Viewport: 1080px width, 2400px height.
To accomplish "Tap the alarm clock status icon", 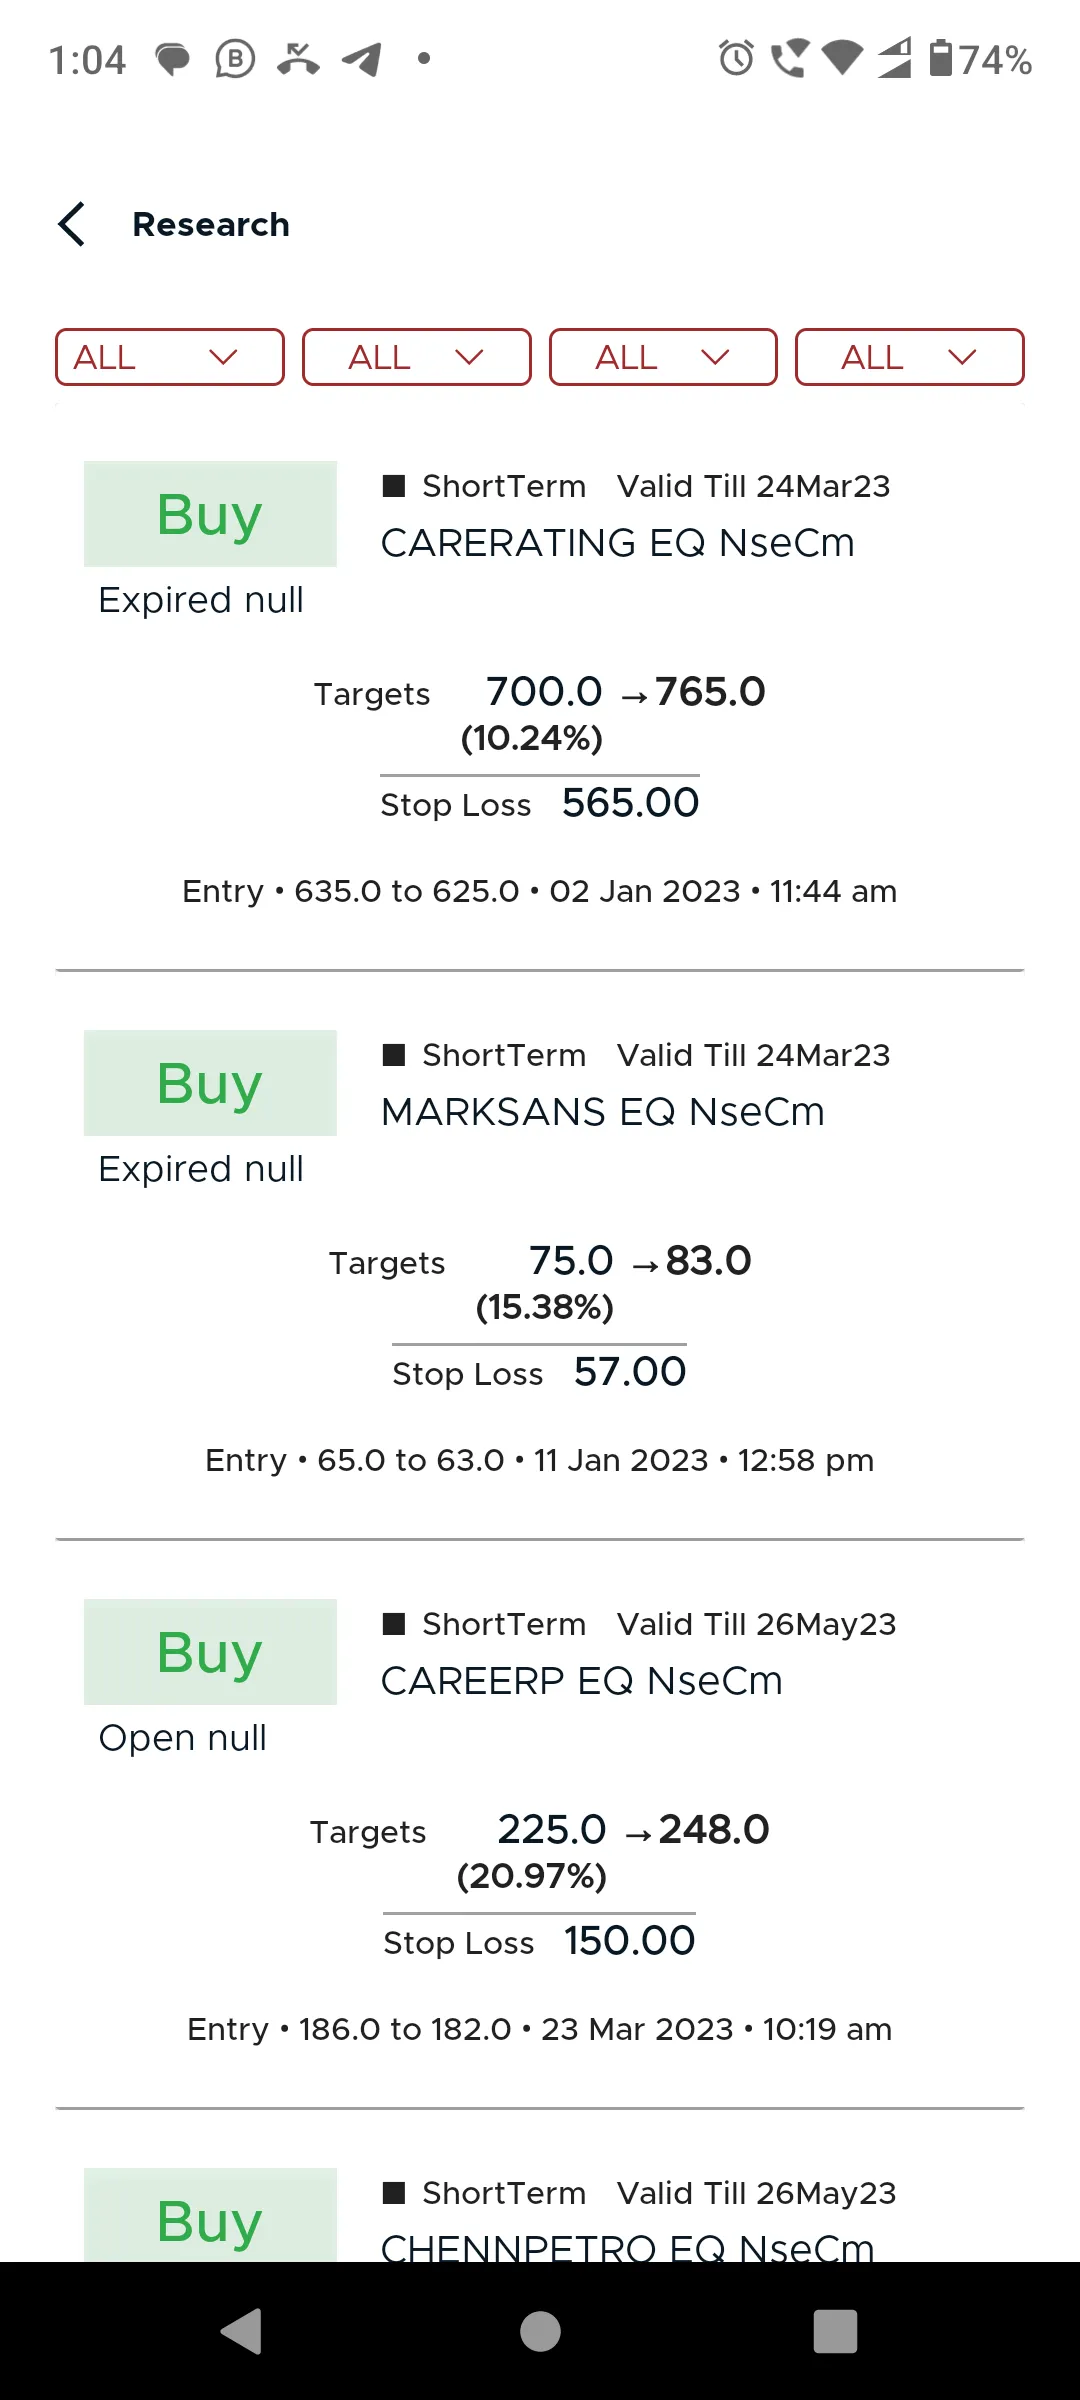I will click(x=737, y=58).
